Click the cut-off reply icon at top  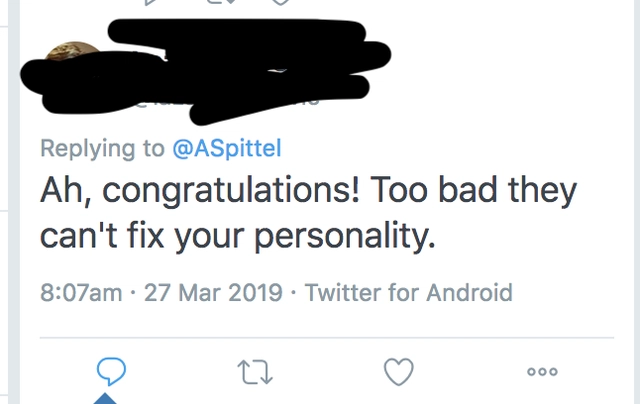tap(151, 2)
